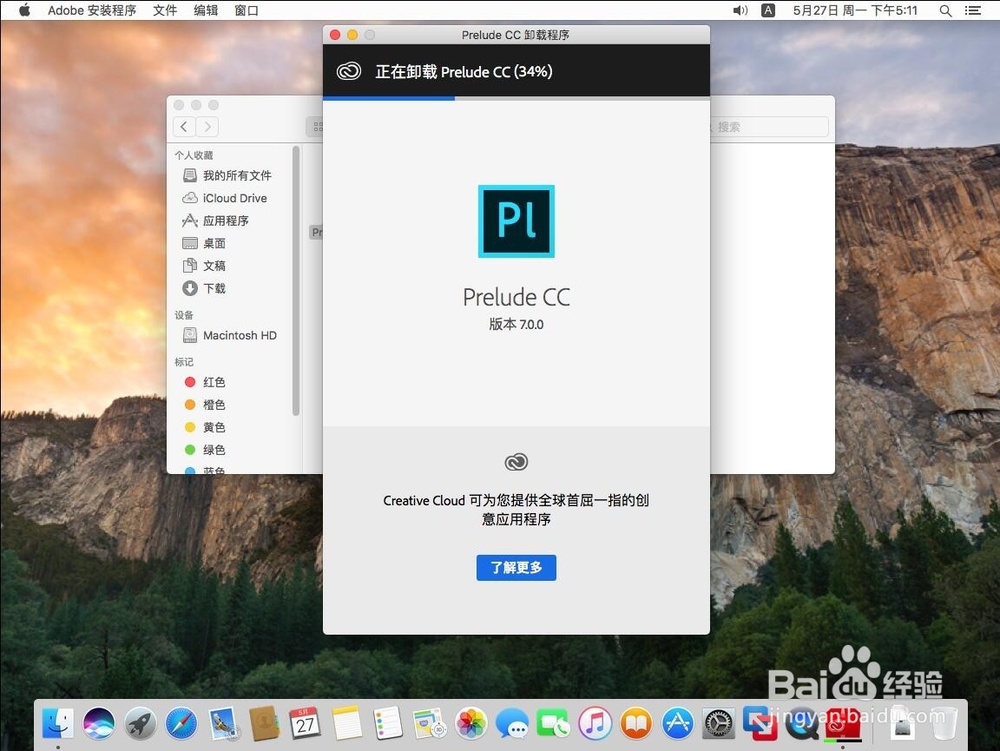Screen dimensions: 1000x751
Task: Open iTunes from the Dock
Action: [595, 724]
